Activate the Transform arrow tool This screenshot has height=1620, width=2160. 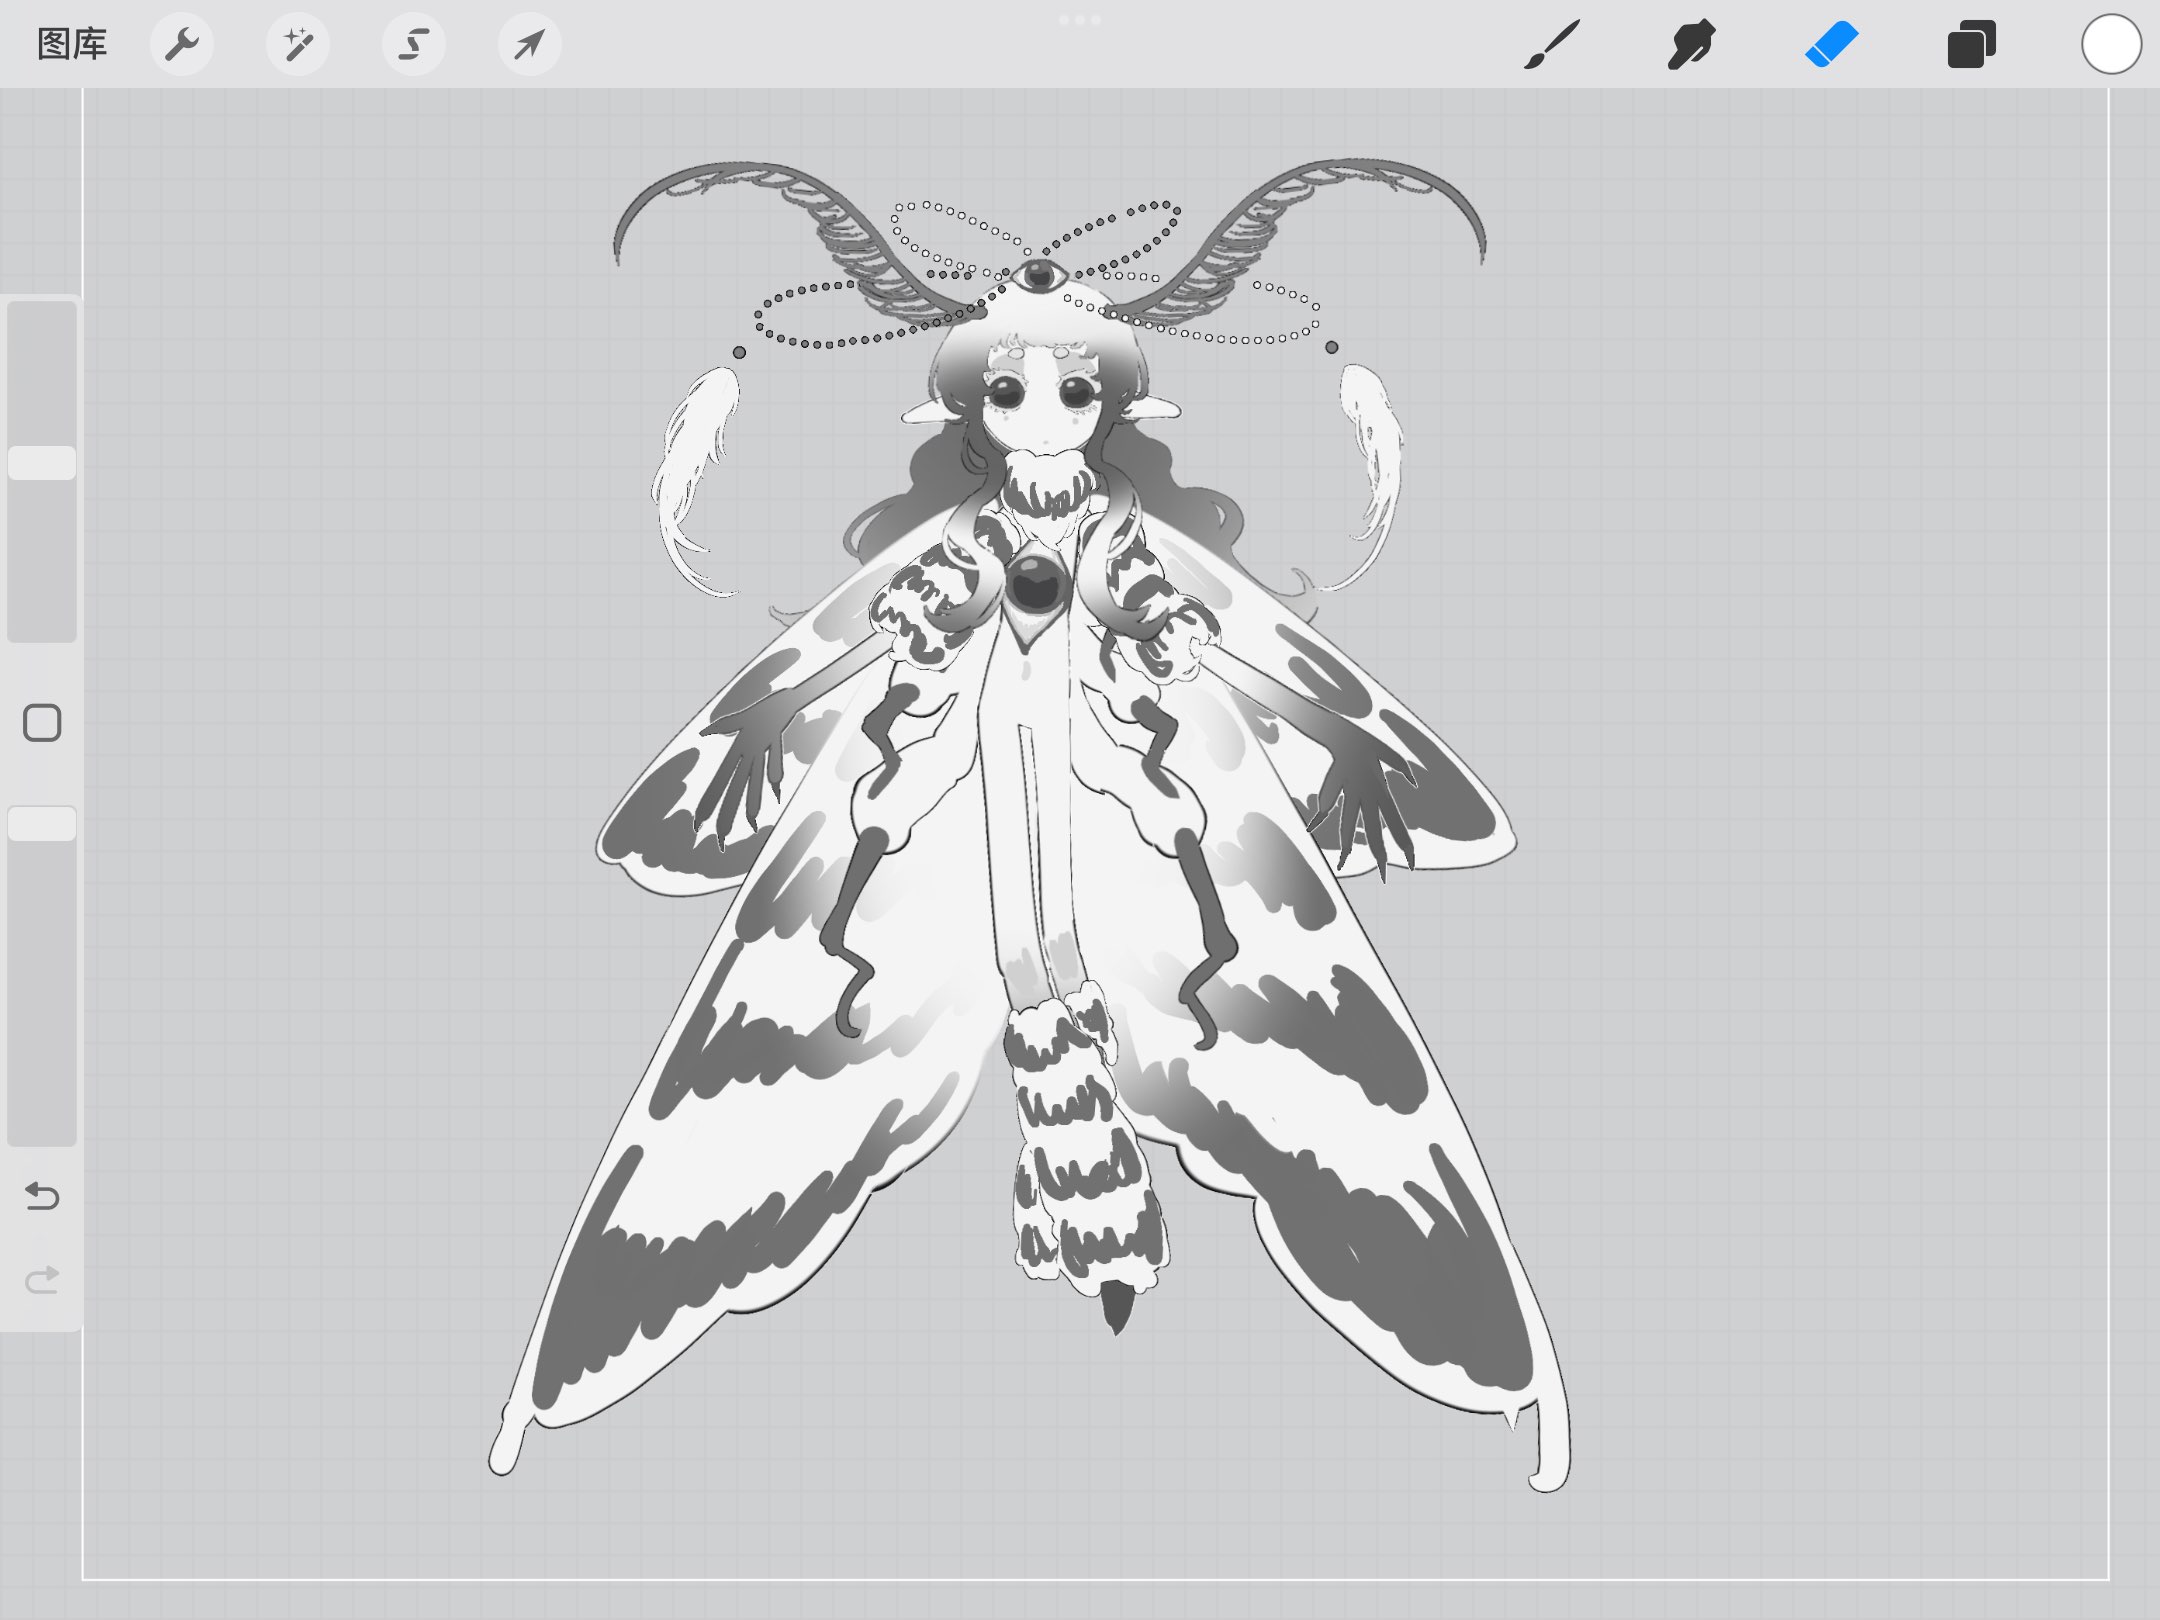(x=530, y=45)
